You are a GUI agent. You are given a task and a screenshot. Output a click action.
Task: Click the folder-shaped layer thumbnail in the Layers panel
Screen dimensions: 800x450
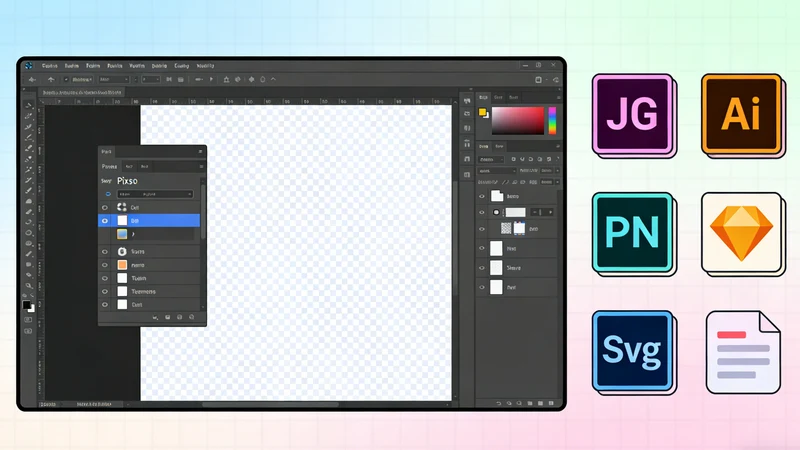(497, 196)
